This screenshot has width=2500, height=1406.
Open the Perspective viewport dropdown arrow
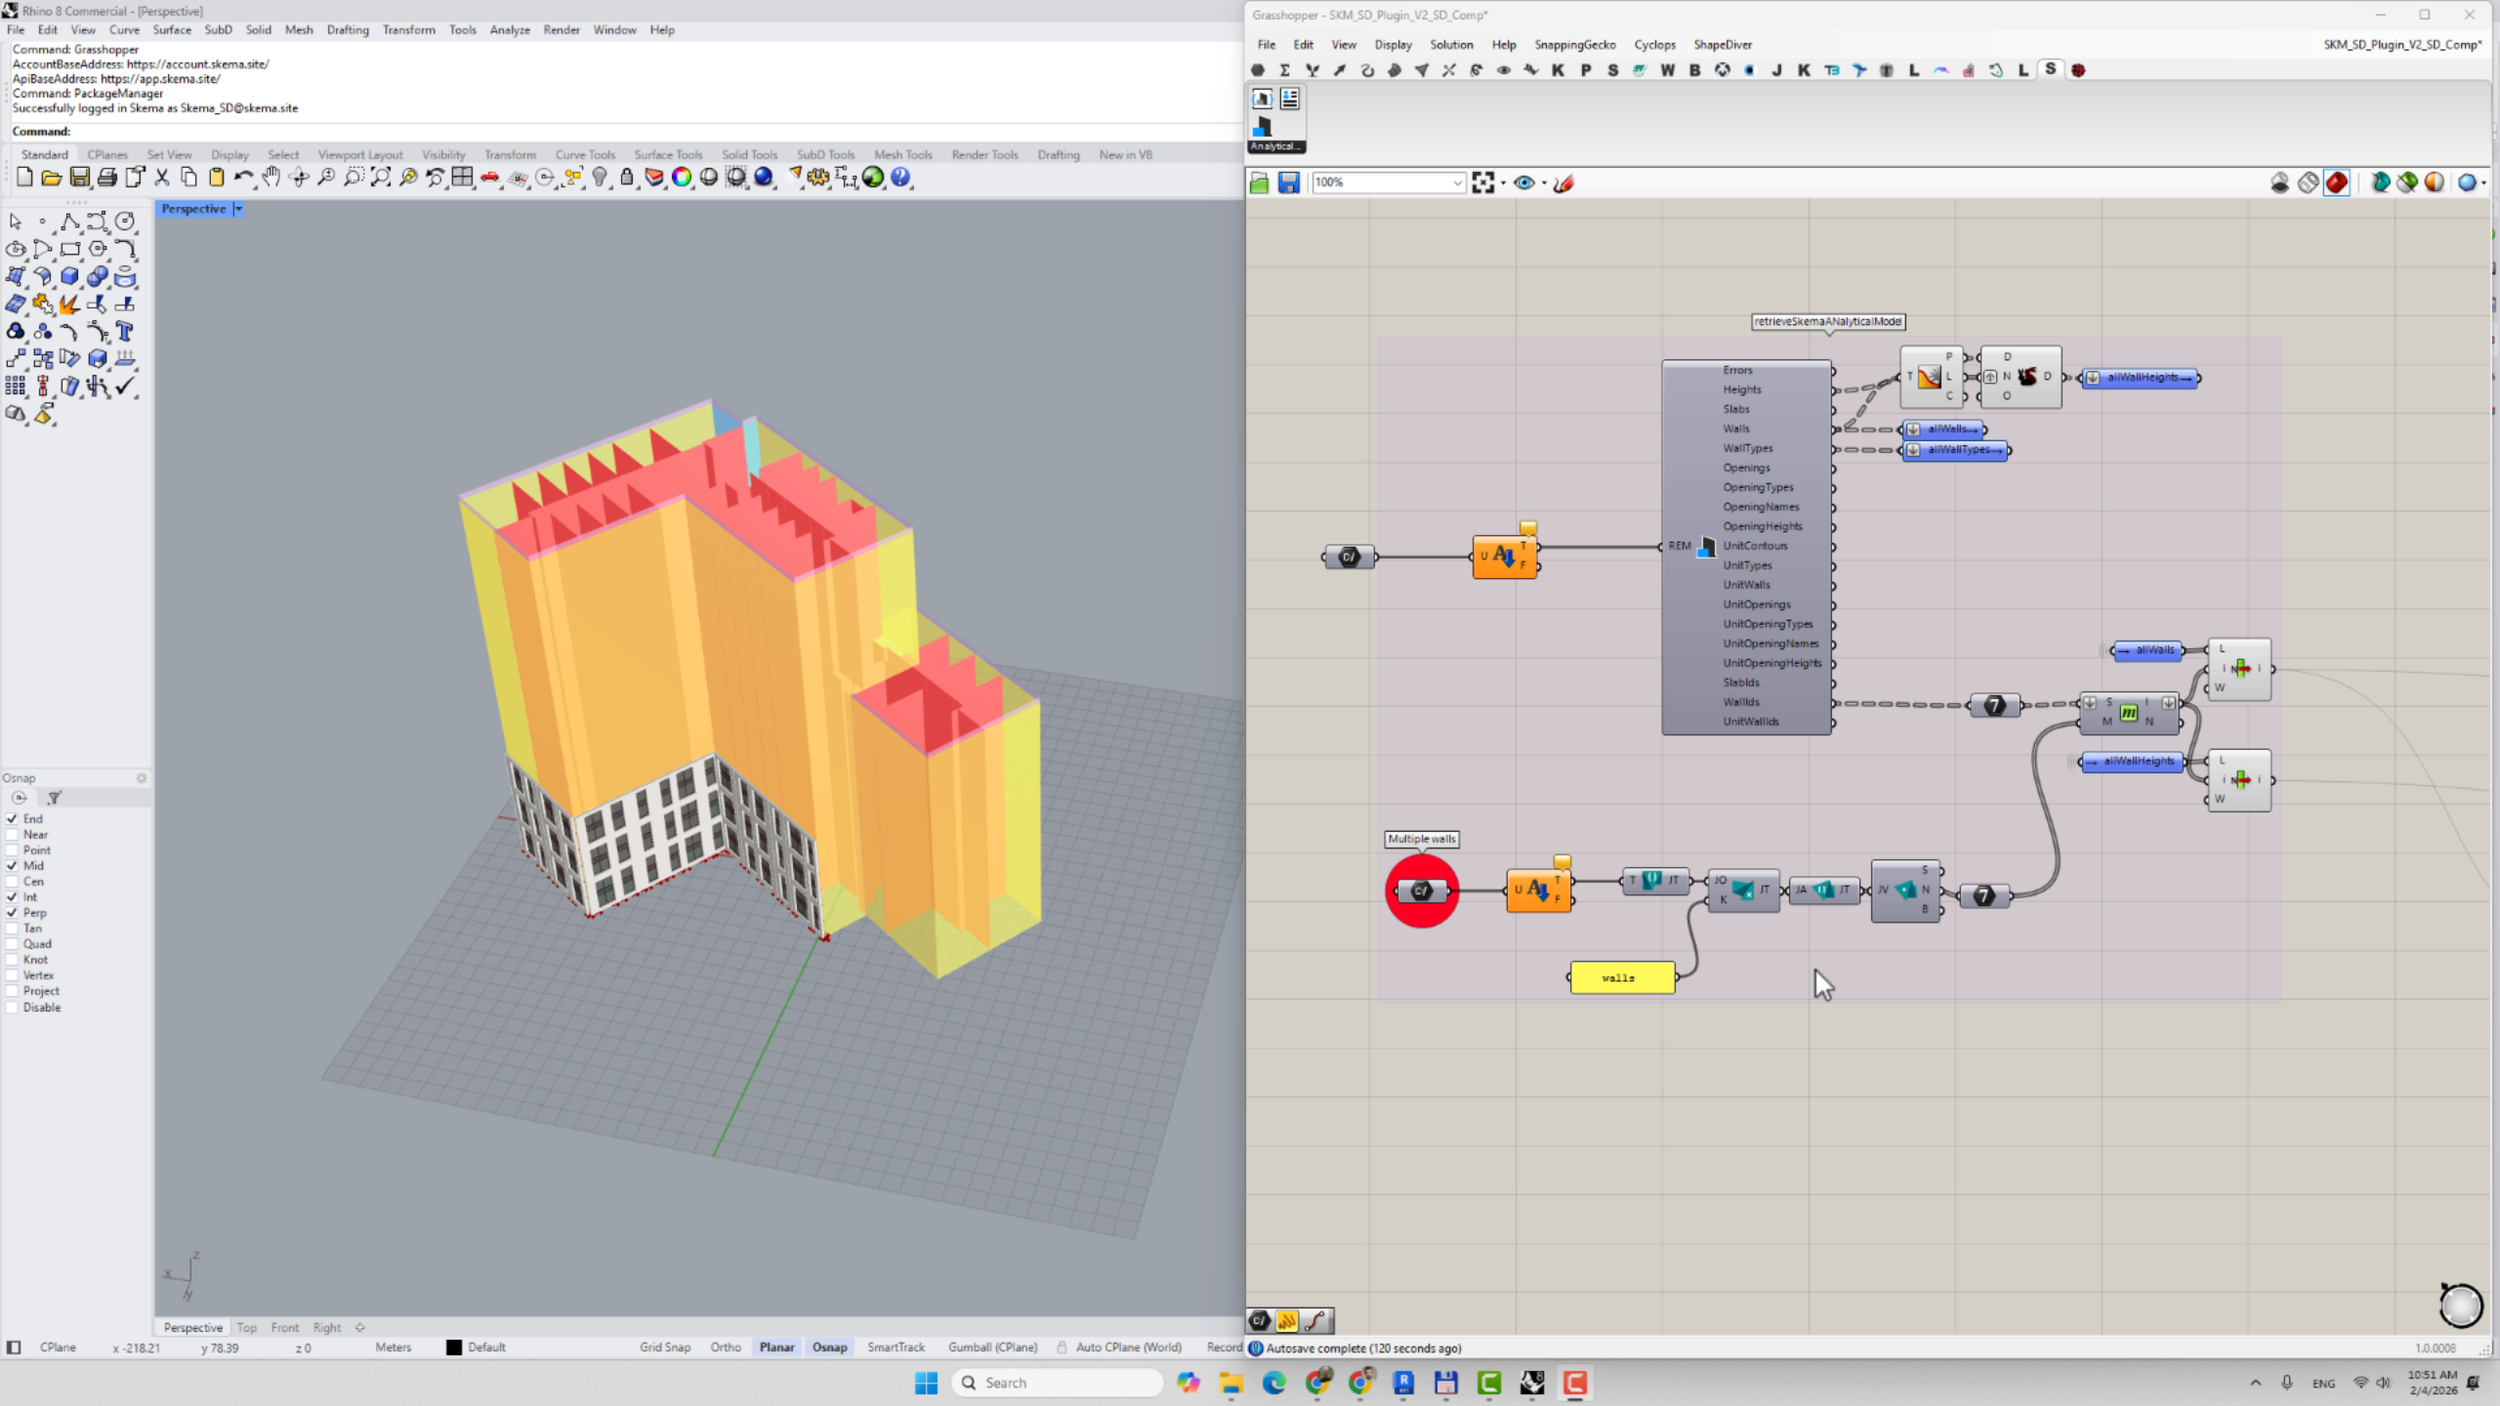click(238, 209)
